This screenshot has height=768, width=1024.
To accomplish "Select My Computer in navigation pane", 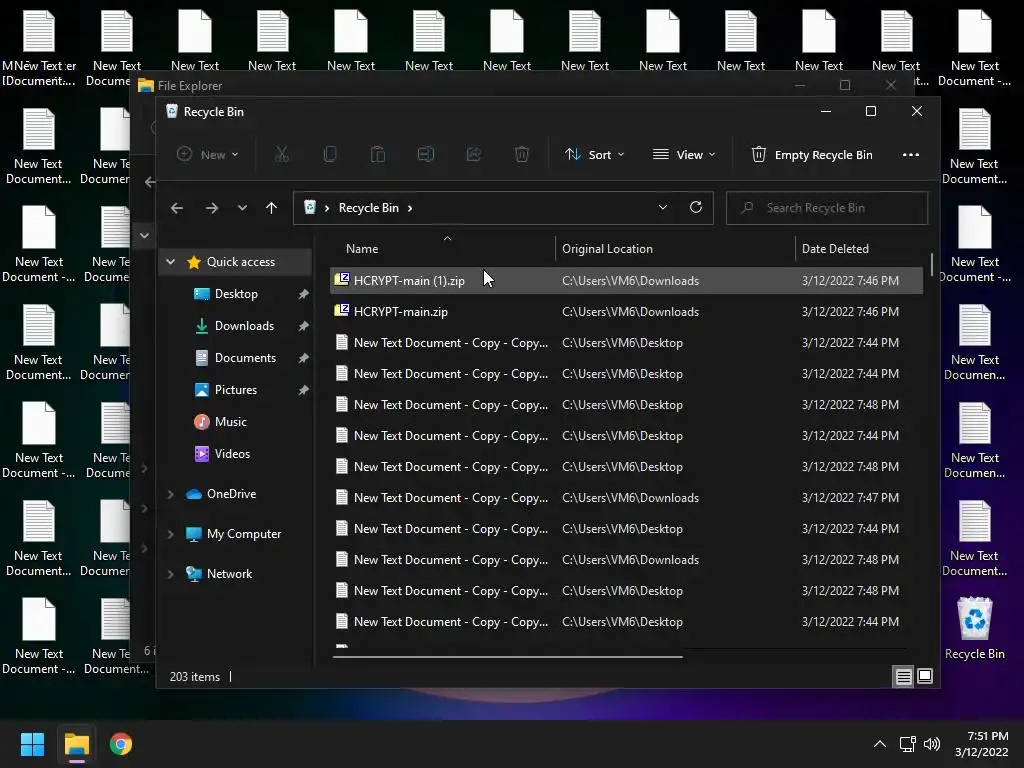I will pos(244,534).
